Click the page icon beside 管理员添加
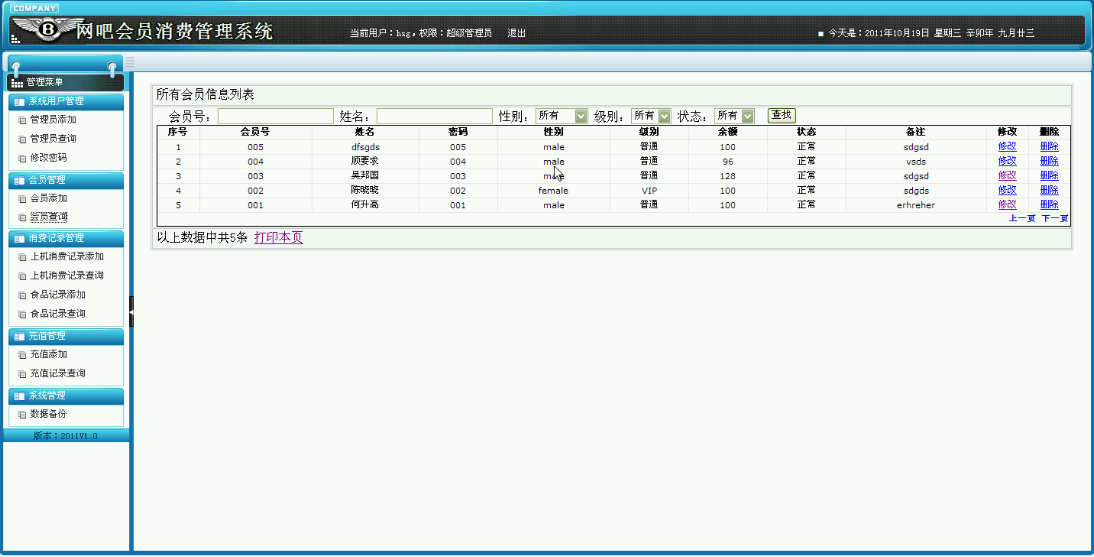 [22, 120]
